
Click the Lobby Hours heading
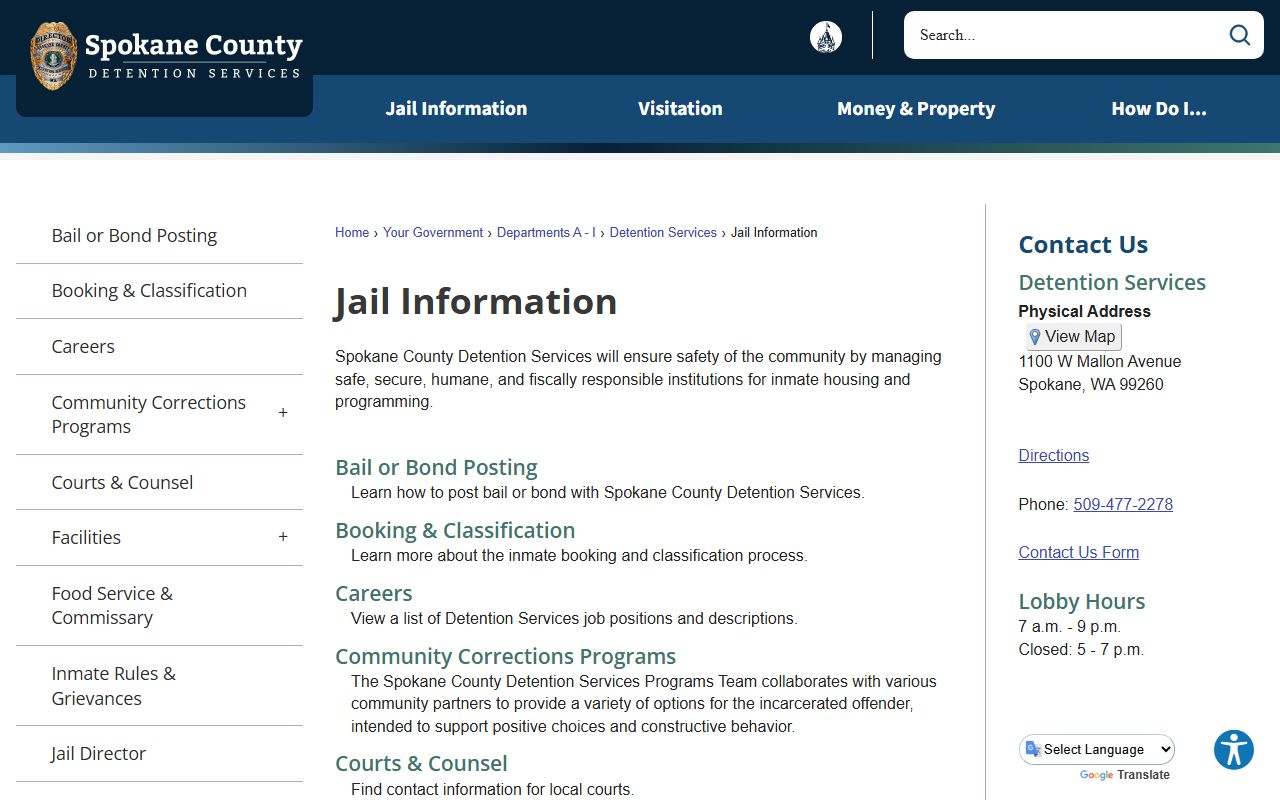coord(1082,602)
